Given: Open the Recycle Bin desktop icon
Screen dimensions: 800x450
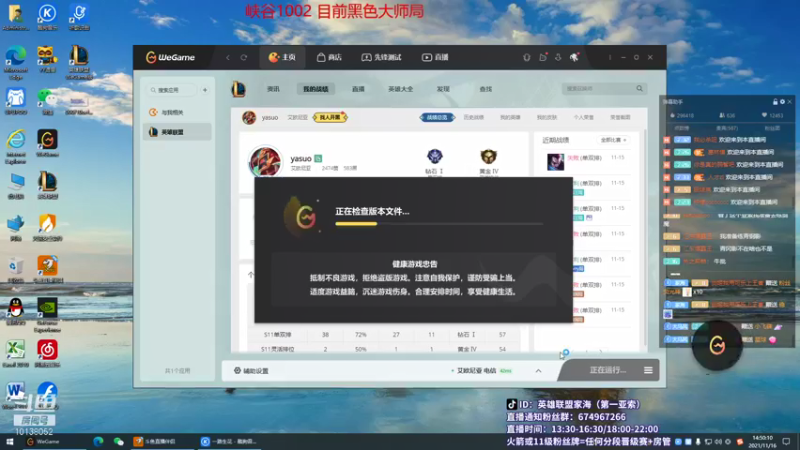Looking at the screenshot, I should click(15, 270).
